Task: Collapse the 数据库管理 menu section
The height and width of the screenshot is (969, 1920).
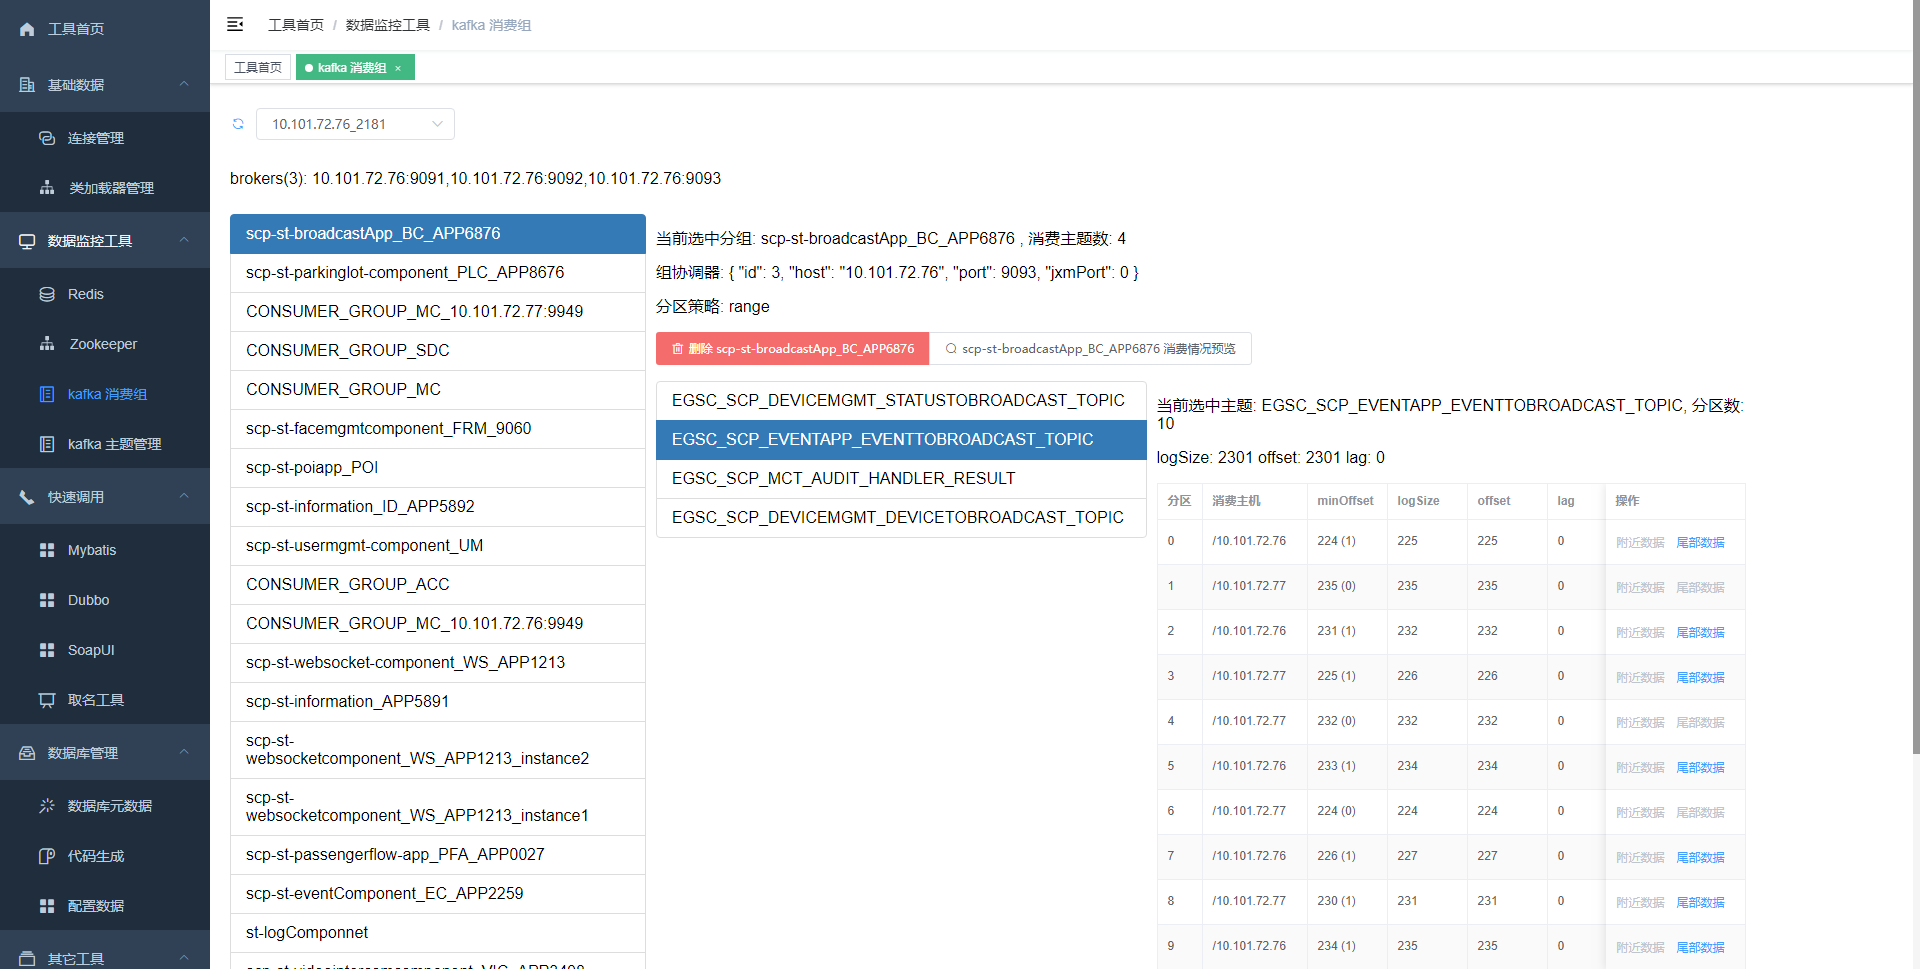Action: tap(184, 752)
